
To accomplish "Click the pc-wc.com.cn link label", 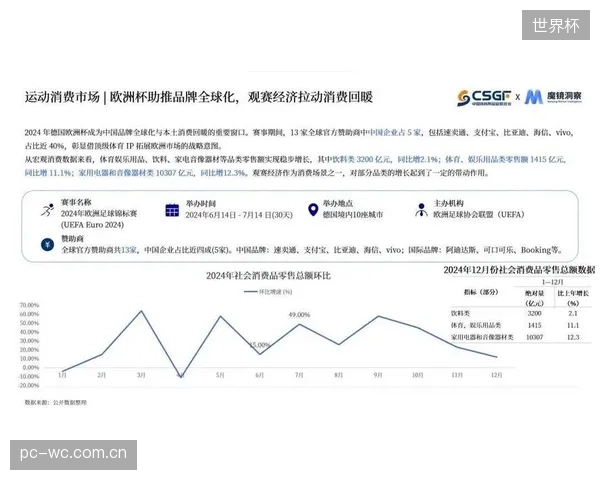I will coord(73,454).
